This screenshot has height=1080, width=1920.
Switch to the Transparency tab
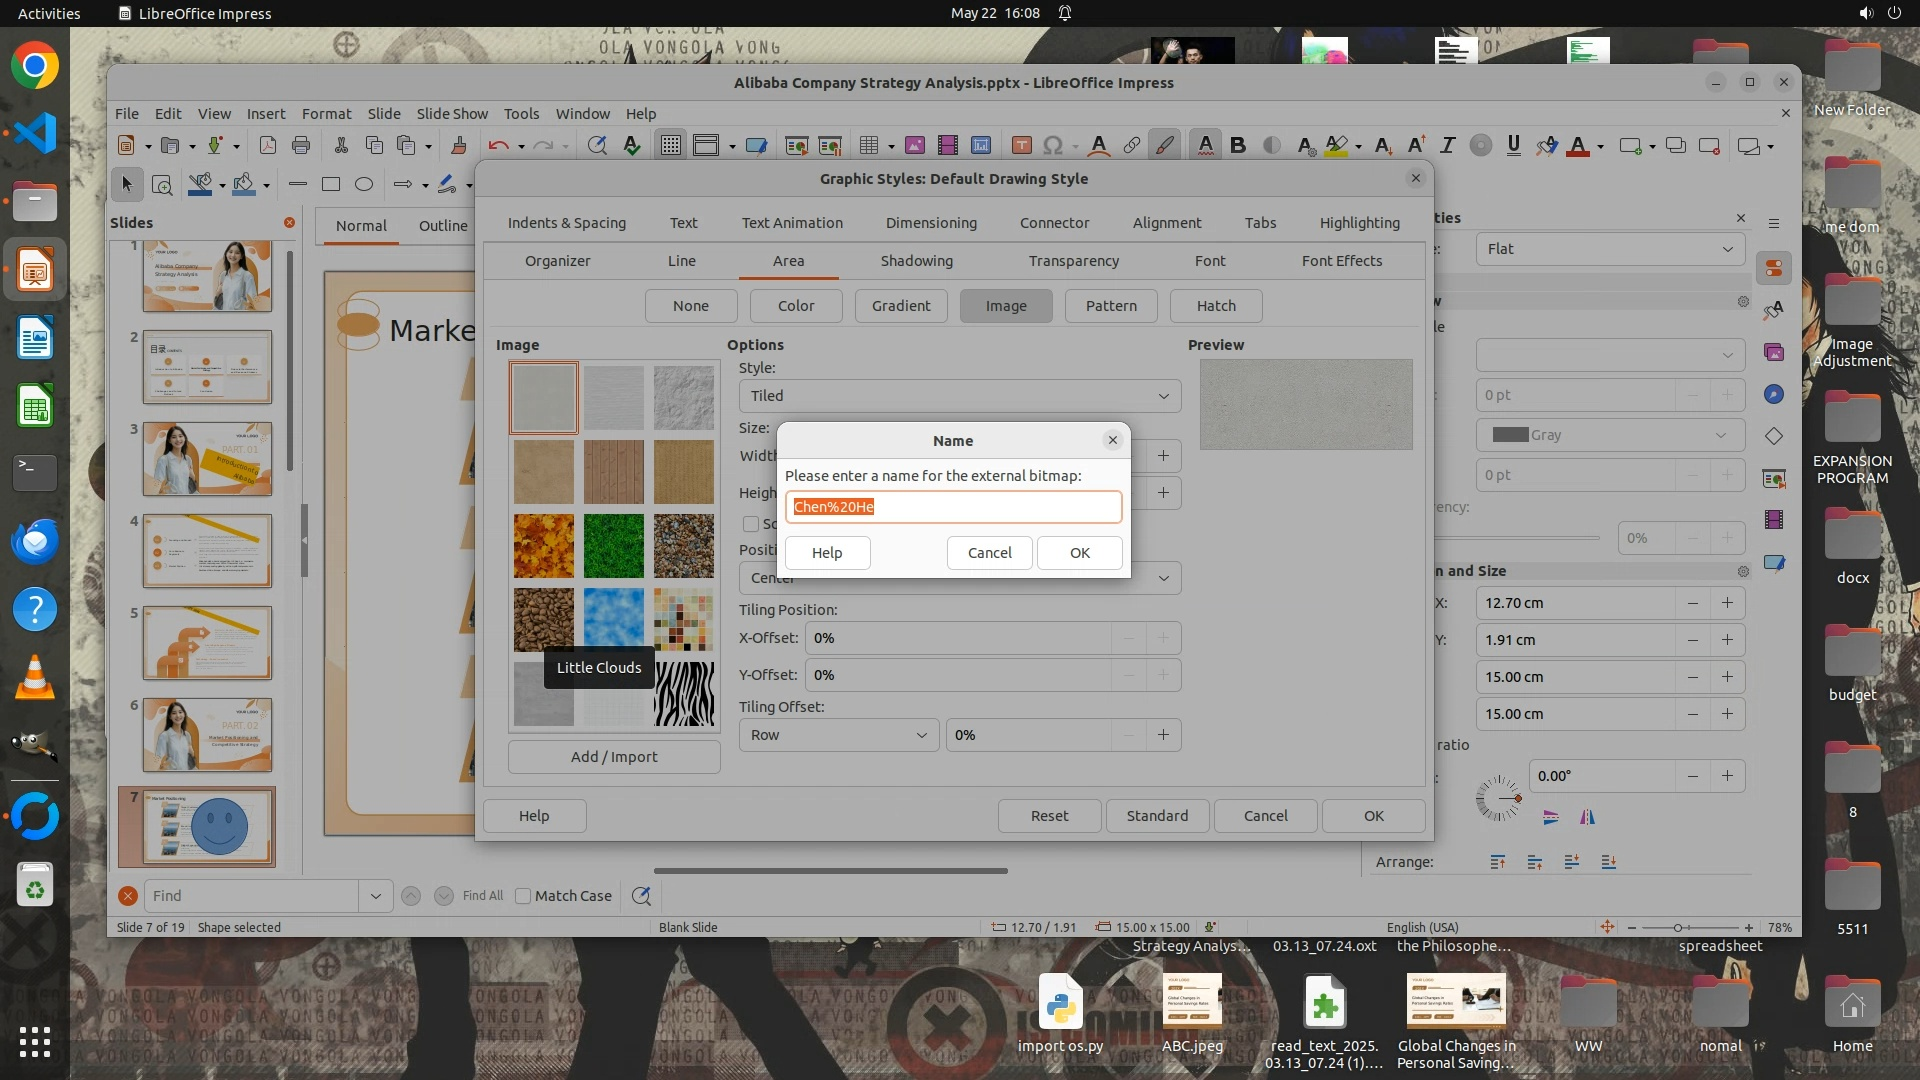[1073, 261]
